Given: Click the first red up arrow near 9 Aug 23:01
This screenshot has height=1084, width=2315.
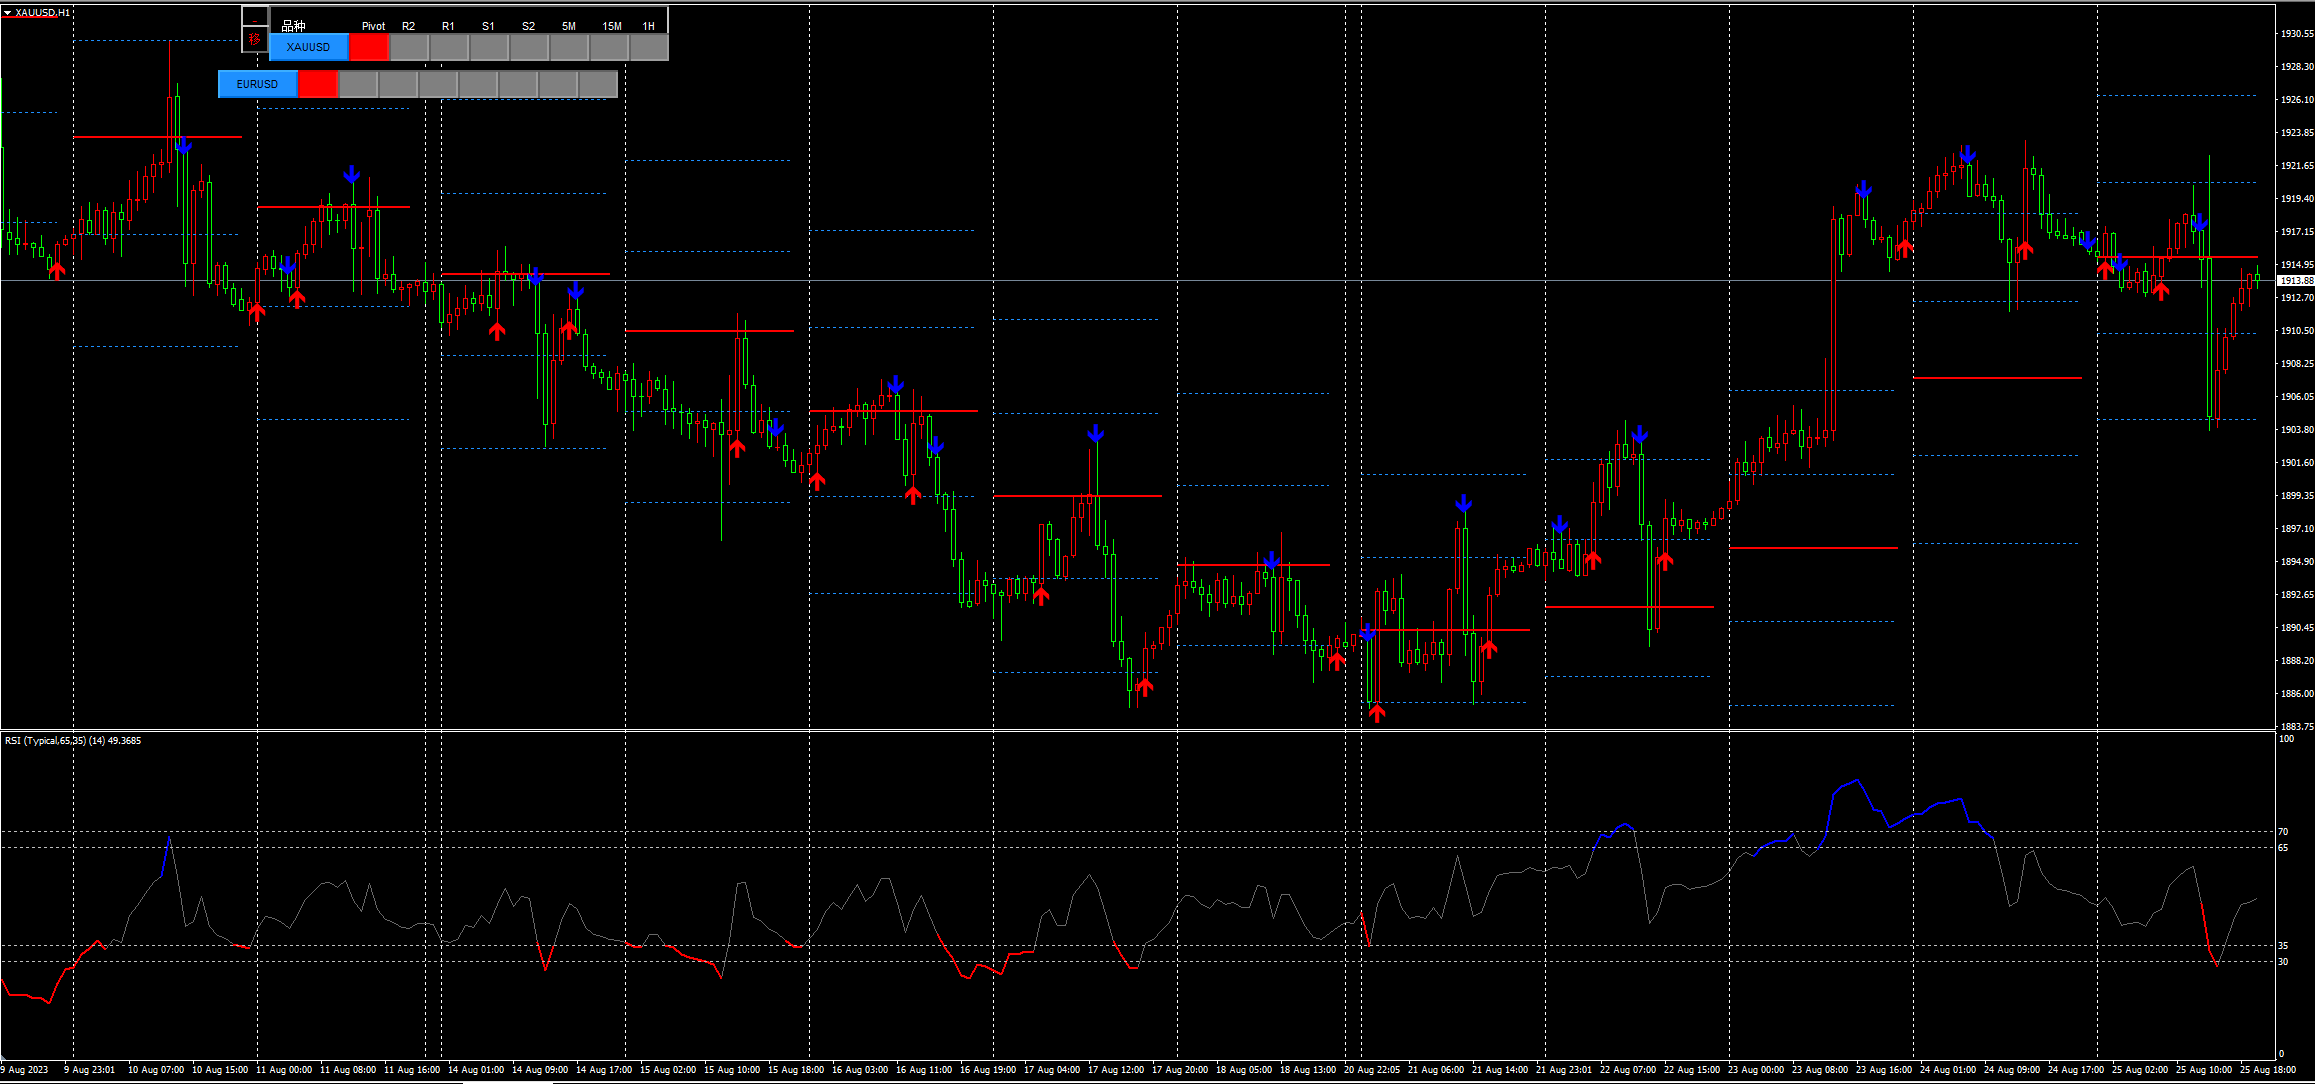Looking at the screenshot, I should click(57, 270).
